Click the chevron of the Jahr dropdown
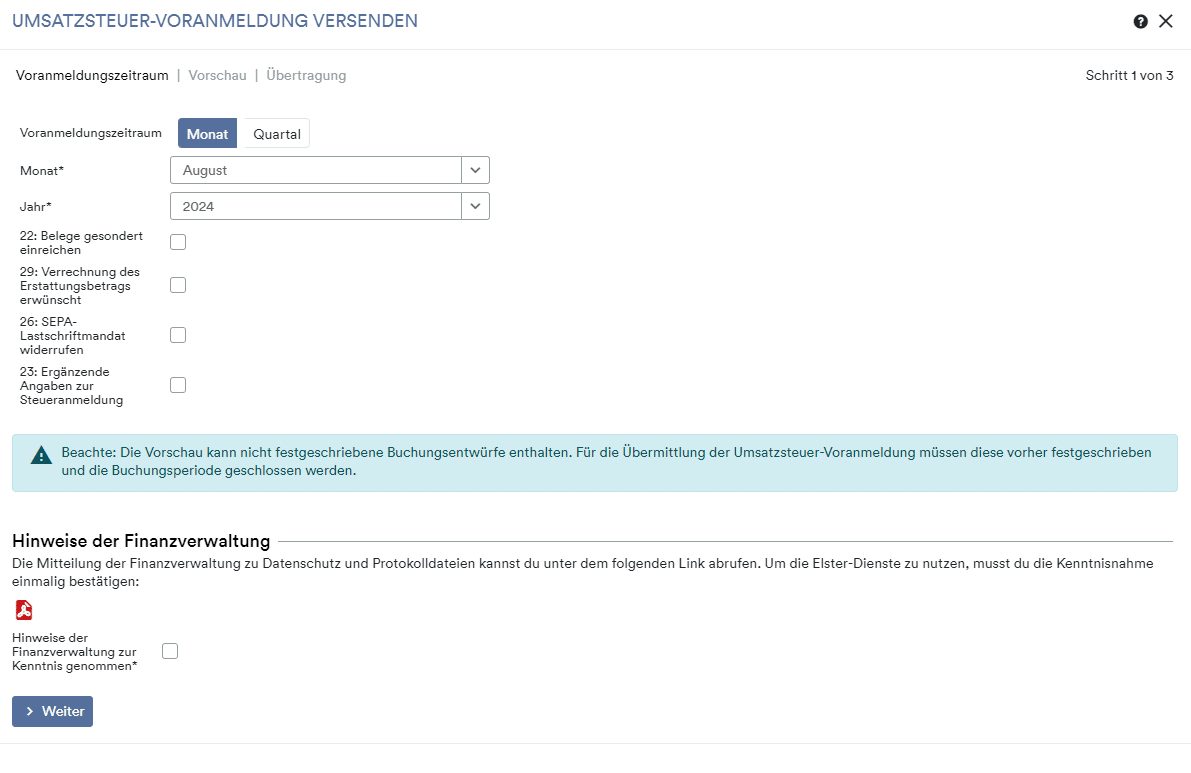 pyautogui.click(x=475, y=207)
